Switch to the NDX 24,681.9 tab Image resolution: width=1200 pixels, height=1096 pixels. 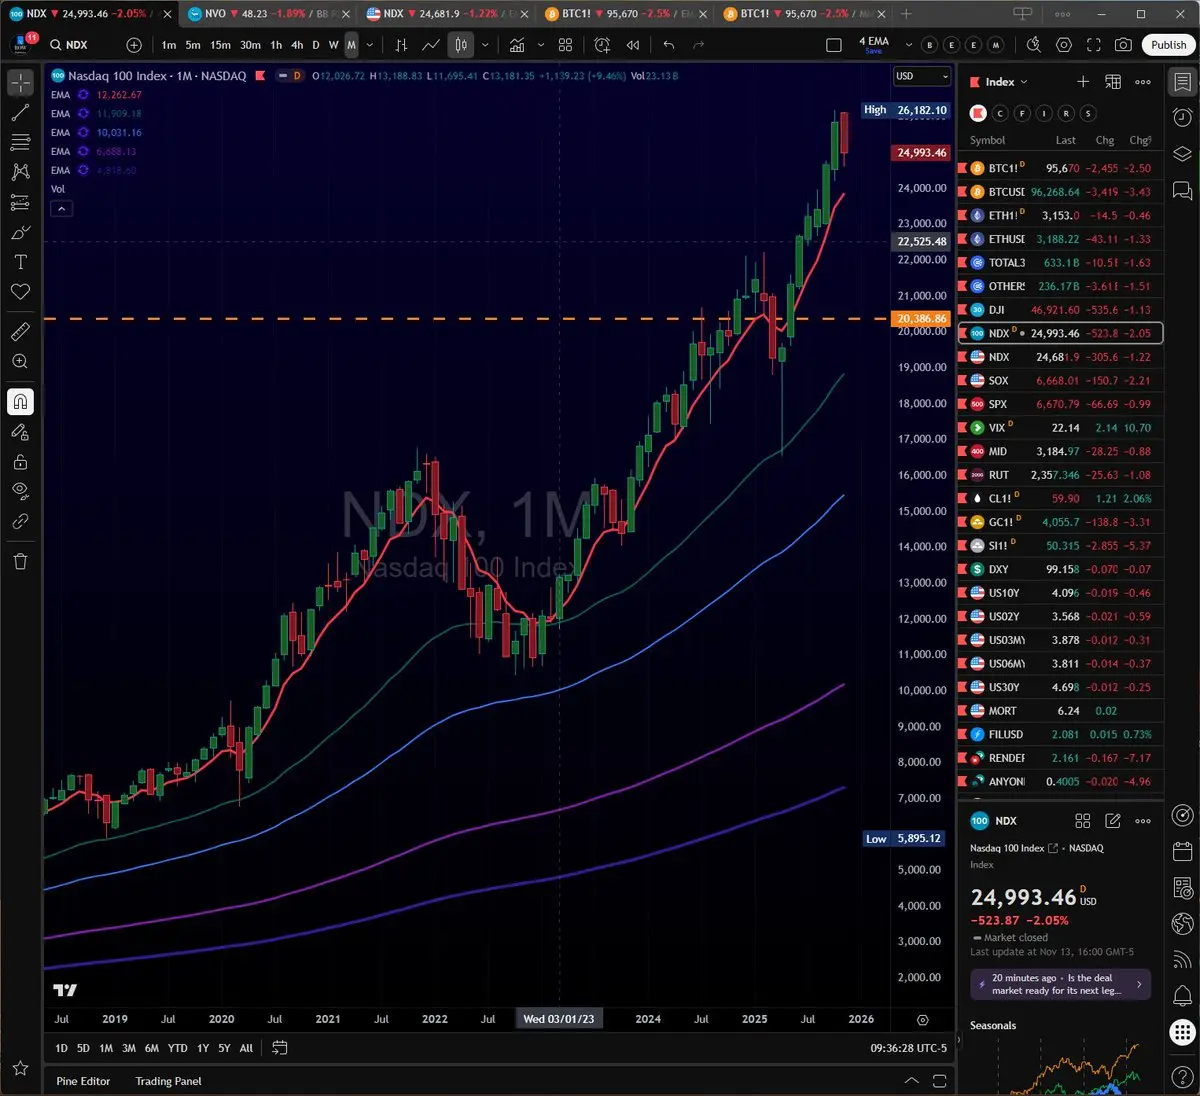446,14
